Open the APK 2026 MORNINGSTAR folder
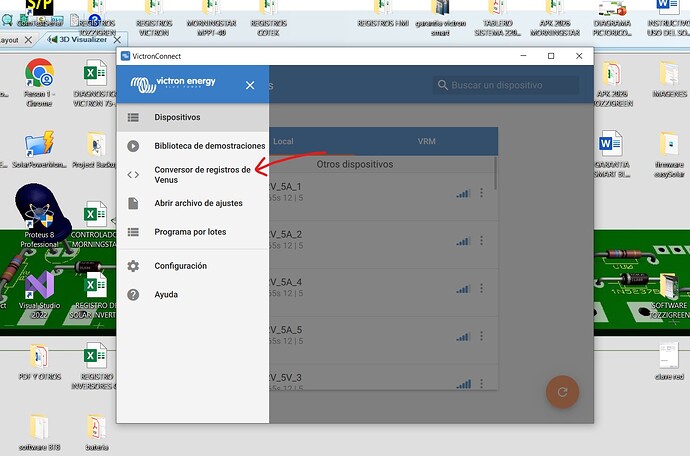Viewport: 690px width, 456px height. click(x=555, y=18)
